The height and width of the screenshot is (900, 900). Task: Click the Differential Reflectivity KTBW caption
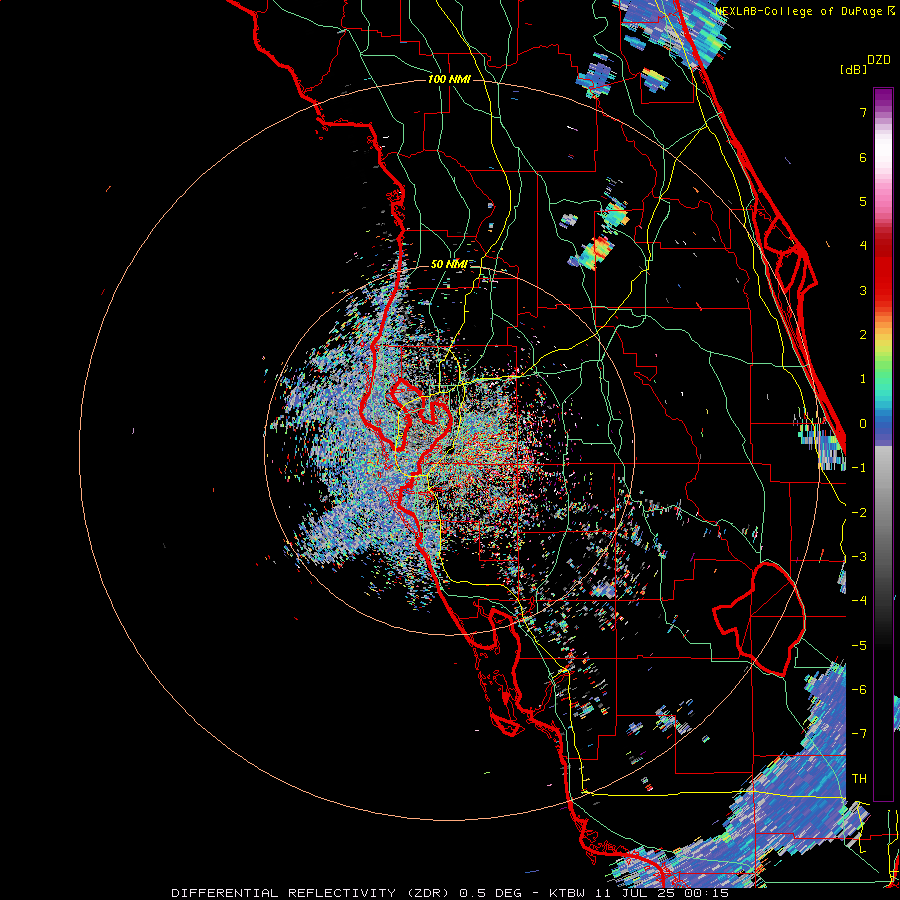[450, 893]
